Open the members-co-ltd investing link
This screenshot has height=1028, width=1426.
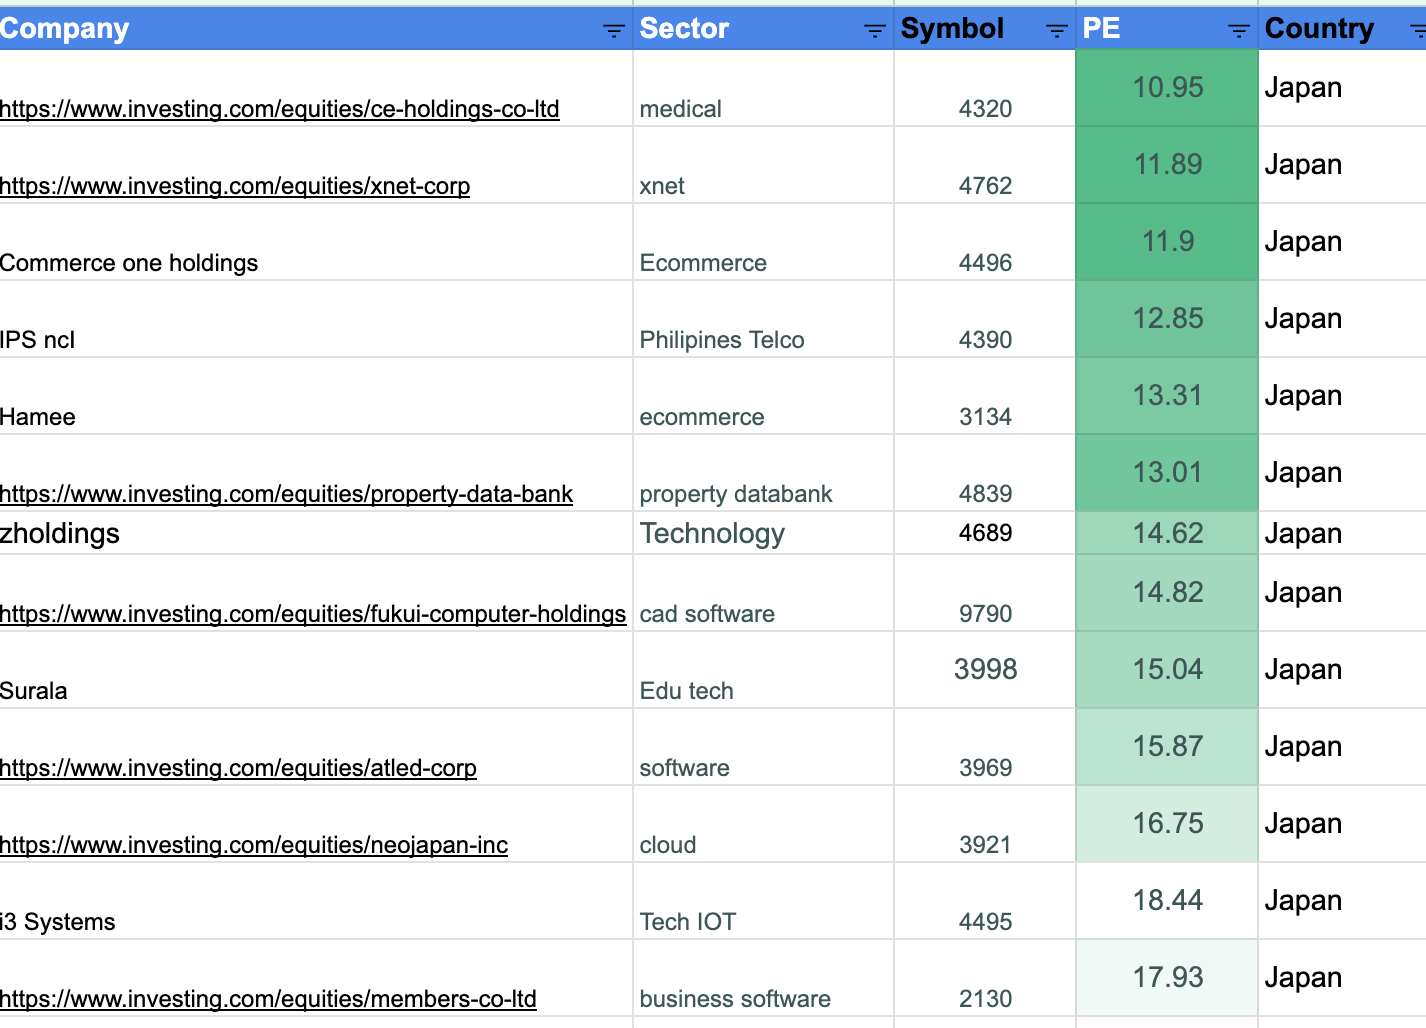(x=268, y=999)
